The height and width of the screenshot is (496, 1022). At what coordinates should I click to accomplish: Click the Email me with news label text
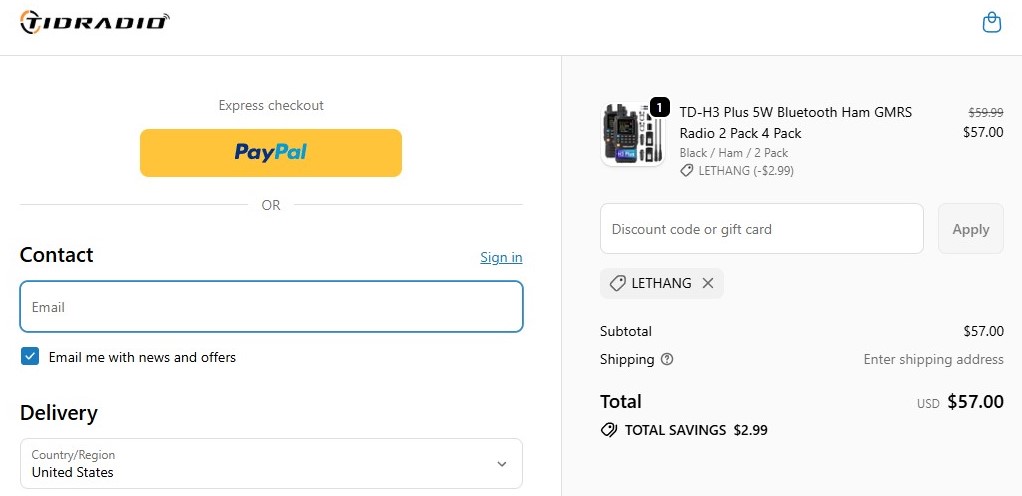142,357
